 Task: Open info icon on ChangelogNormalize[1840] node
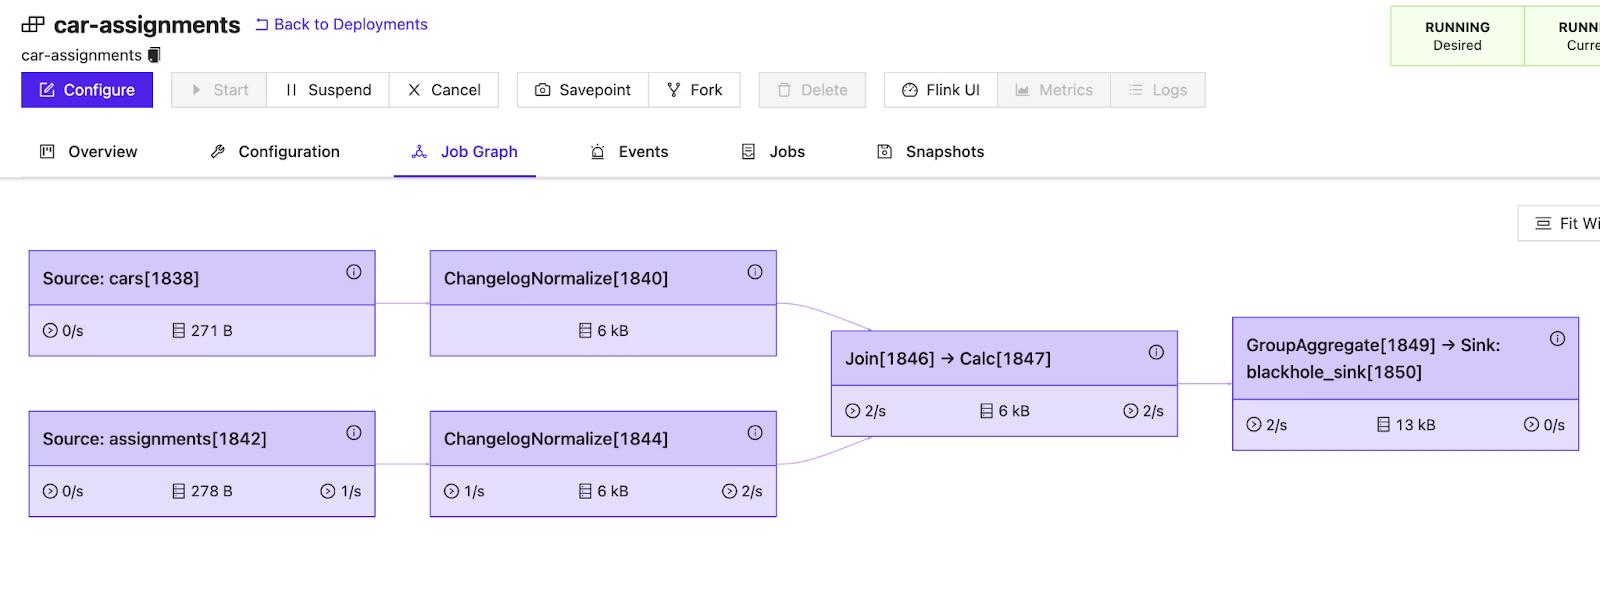tap(755, 272)
